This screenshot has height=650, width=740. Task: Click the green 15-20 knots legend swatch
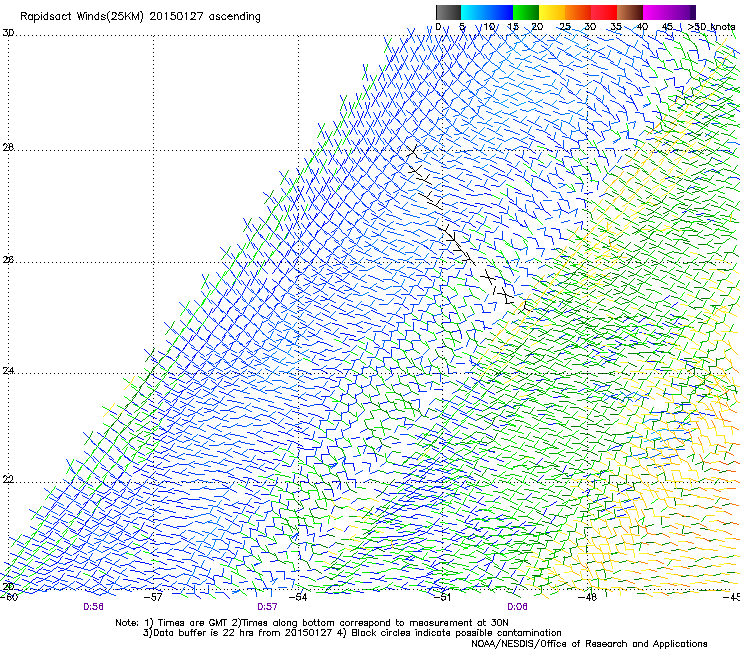(x=526, y=12)
